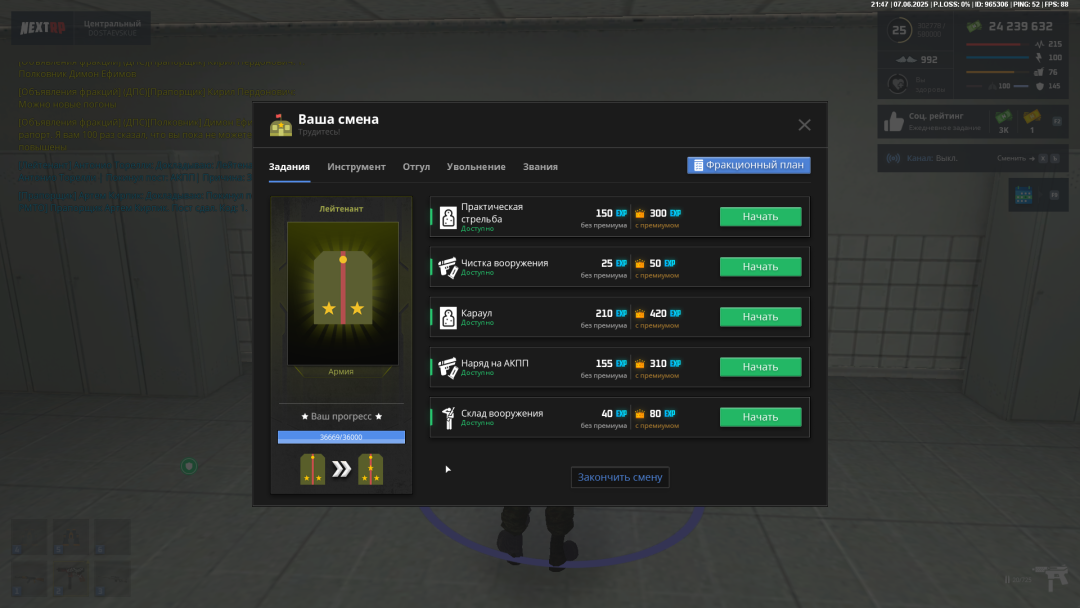
Task: Start the Наряд на АКПП task
Action: coord(760,367)
